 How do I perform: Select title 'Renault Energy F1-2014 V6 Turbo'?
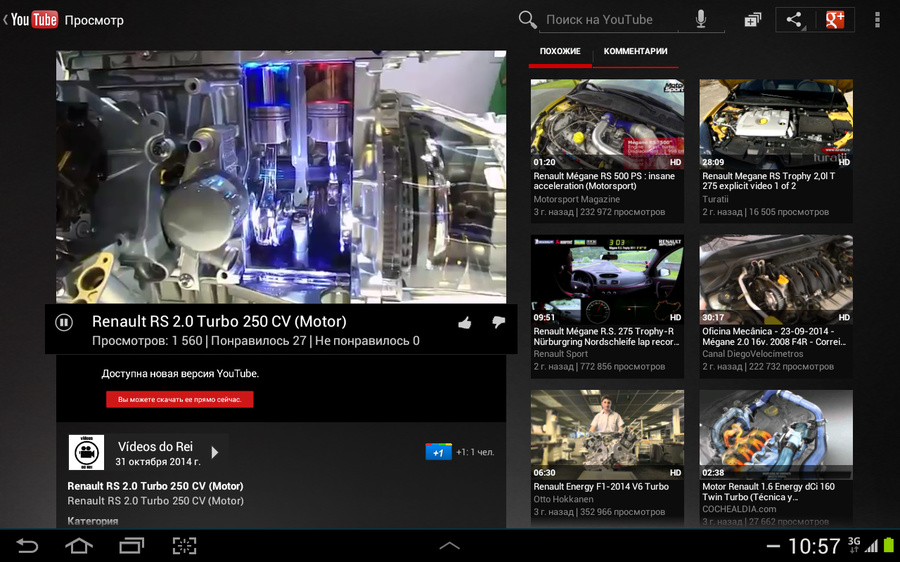point(601,487)
